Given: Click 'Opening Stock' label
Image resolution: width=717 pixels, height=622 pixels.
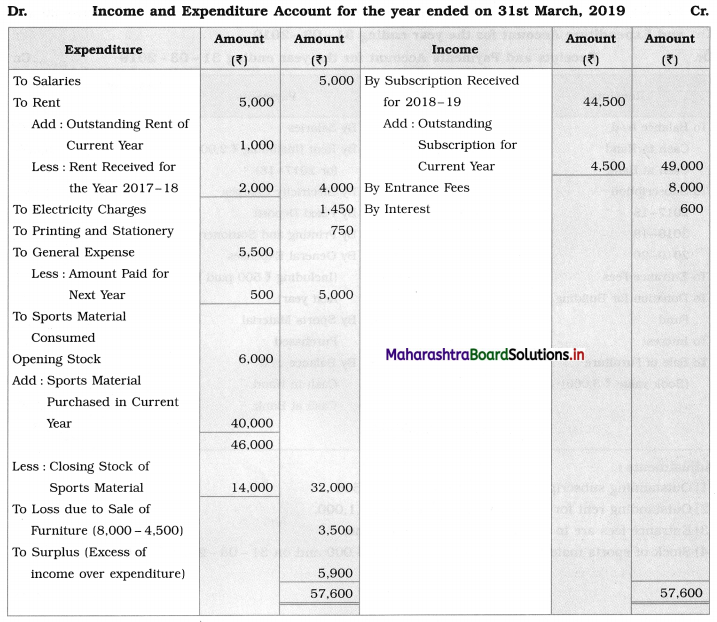Looking at the screenshot, I should coord(57,359).
